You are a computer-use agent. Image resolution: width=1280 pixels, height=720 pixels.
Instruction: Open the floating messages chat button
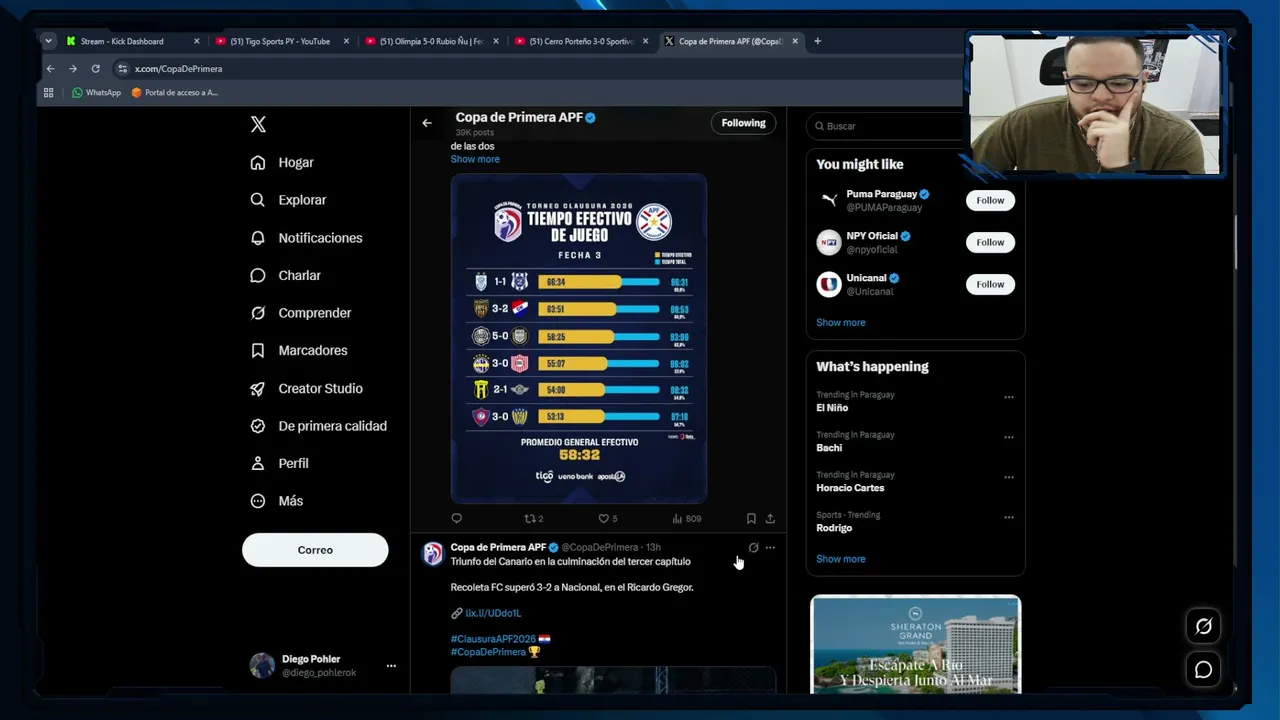pyautogui.click(x=1203, y=670)
